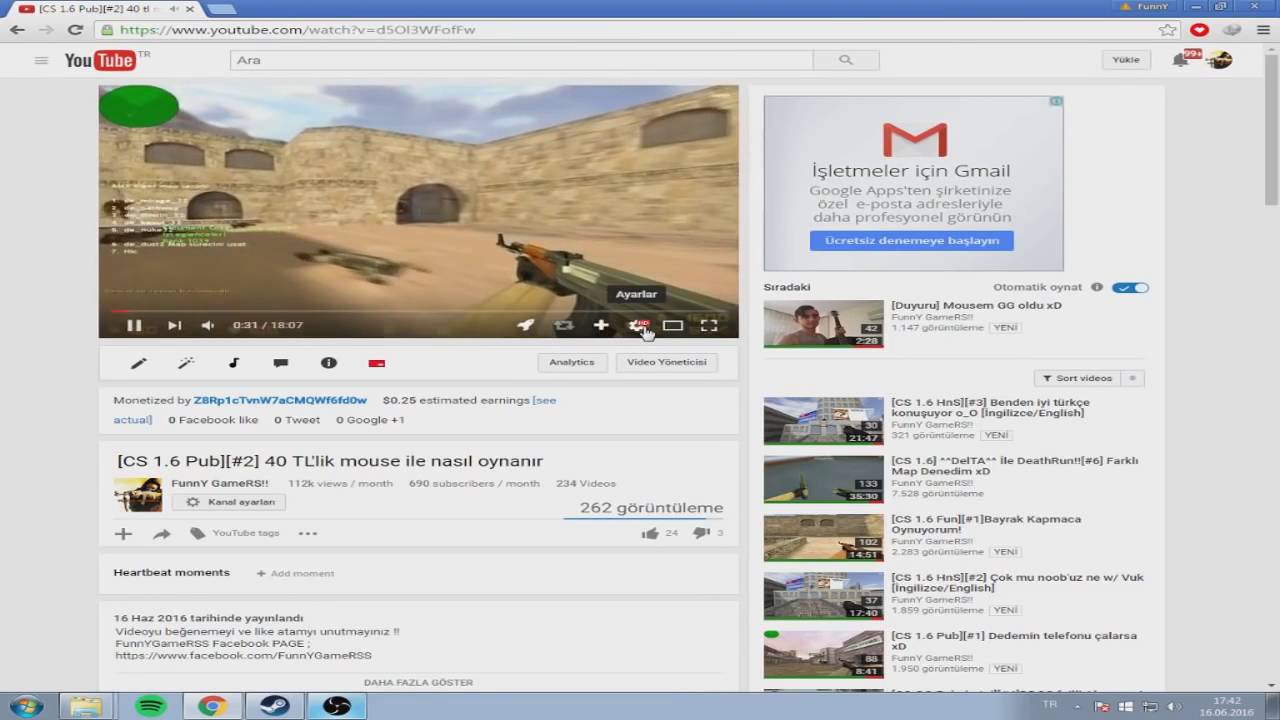The image size is (1280, 720).
Task: Like the video with thumbs up
Action: [650, 533]
